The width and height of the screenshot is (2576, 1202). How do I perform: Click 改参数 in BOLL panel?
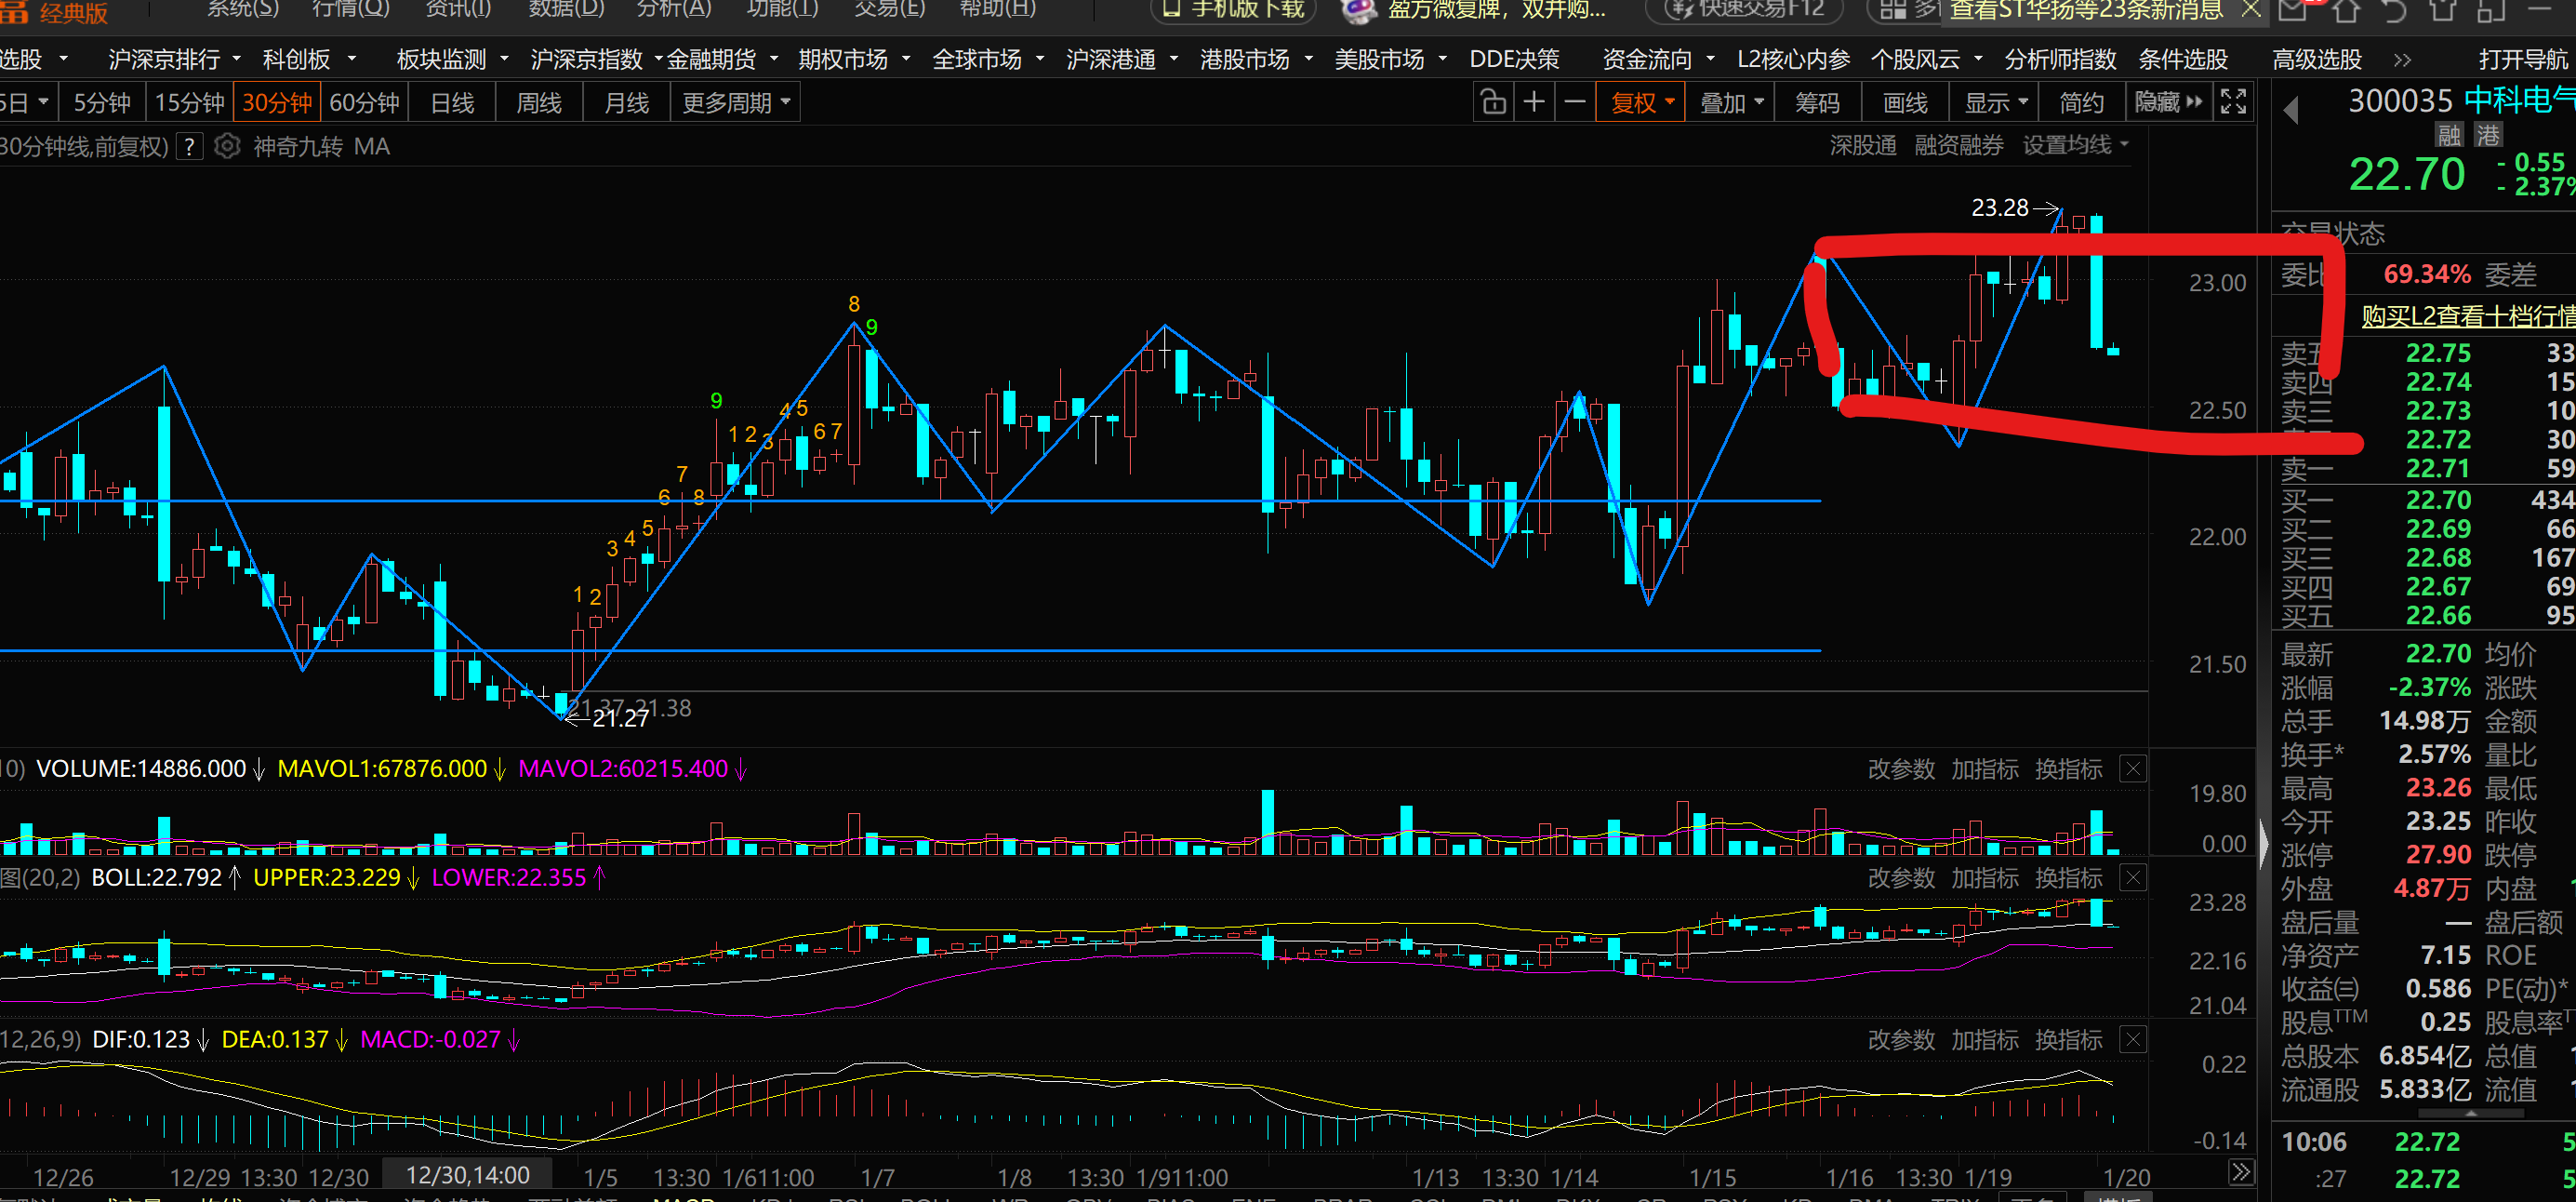[1901, 878]
